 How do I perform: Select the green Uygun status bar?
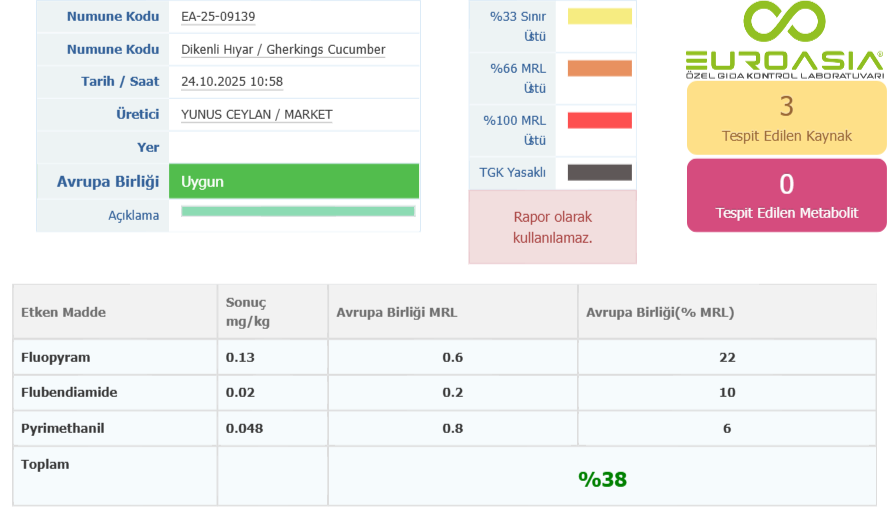tap(294, 182)
